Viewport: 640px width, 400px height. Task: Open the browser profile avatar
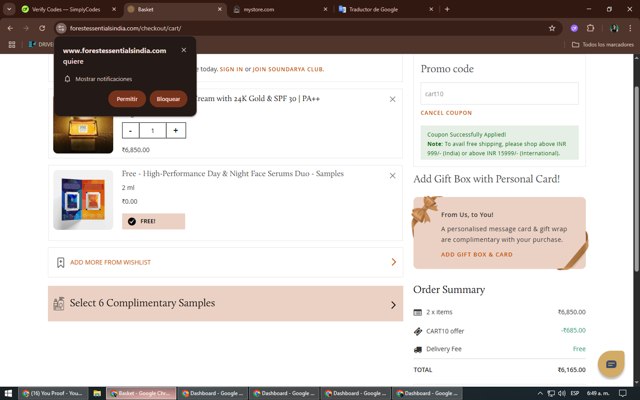tap(614, 28)
